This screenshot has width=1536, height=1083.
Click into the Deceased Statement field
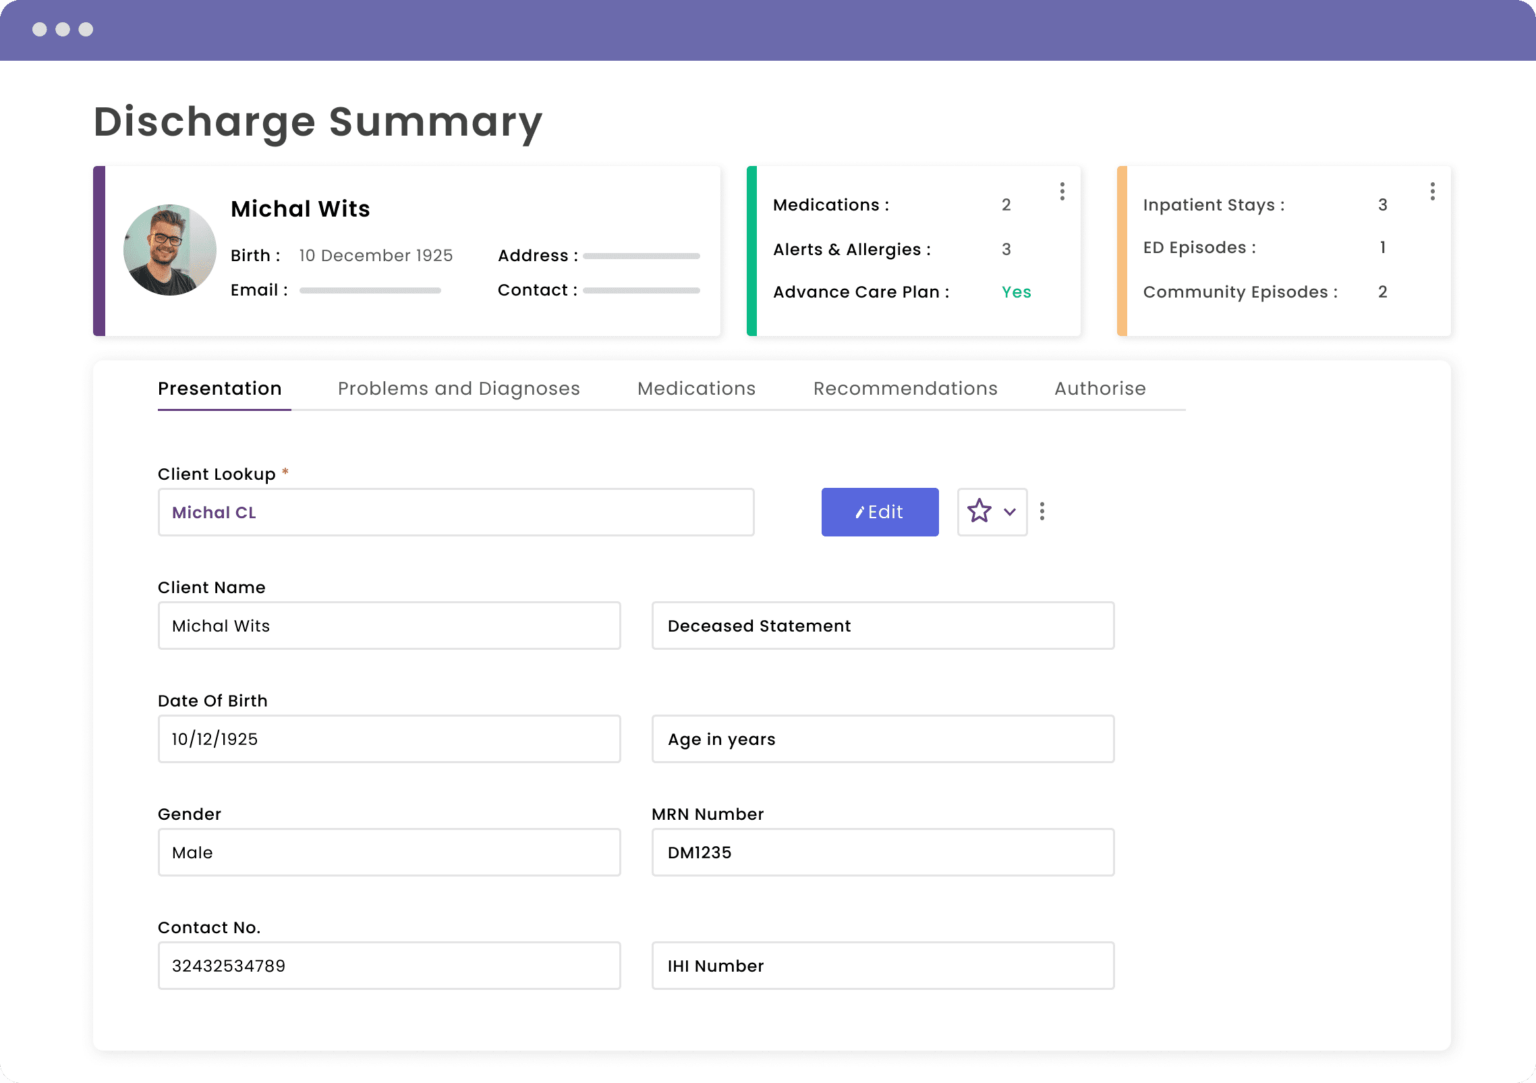pyautogui.click(x=882, y=626)
